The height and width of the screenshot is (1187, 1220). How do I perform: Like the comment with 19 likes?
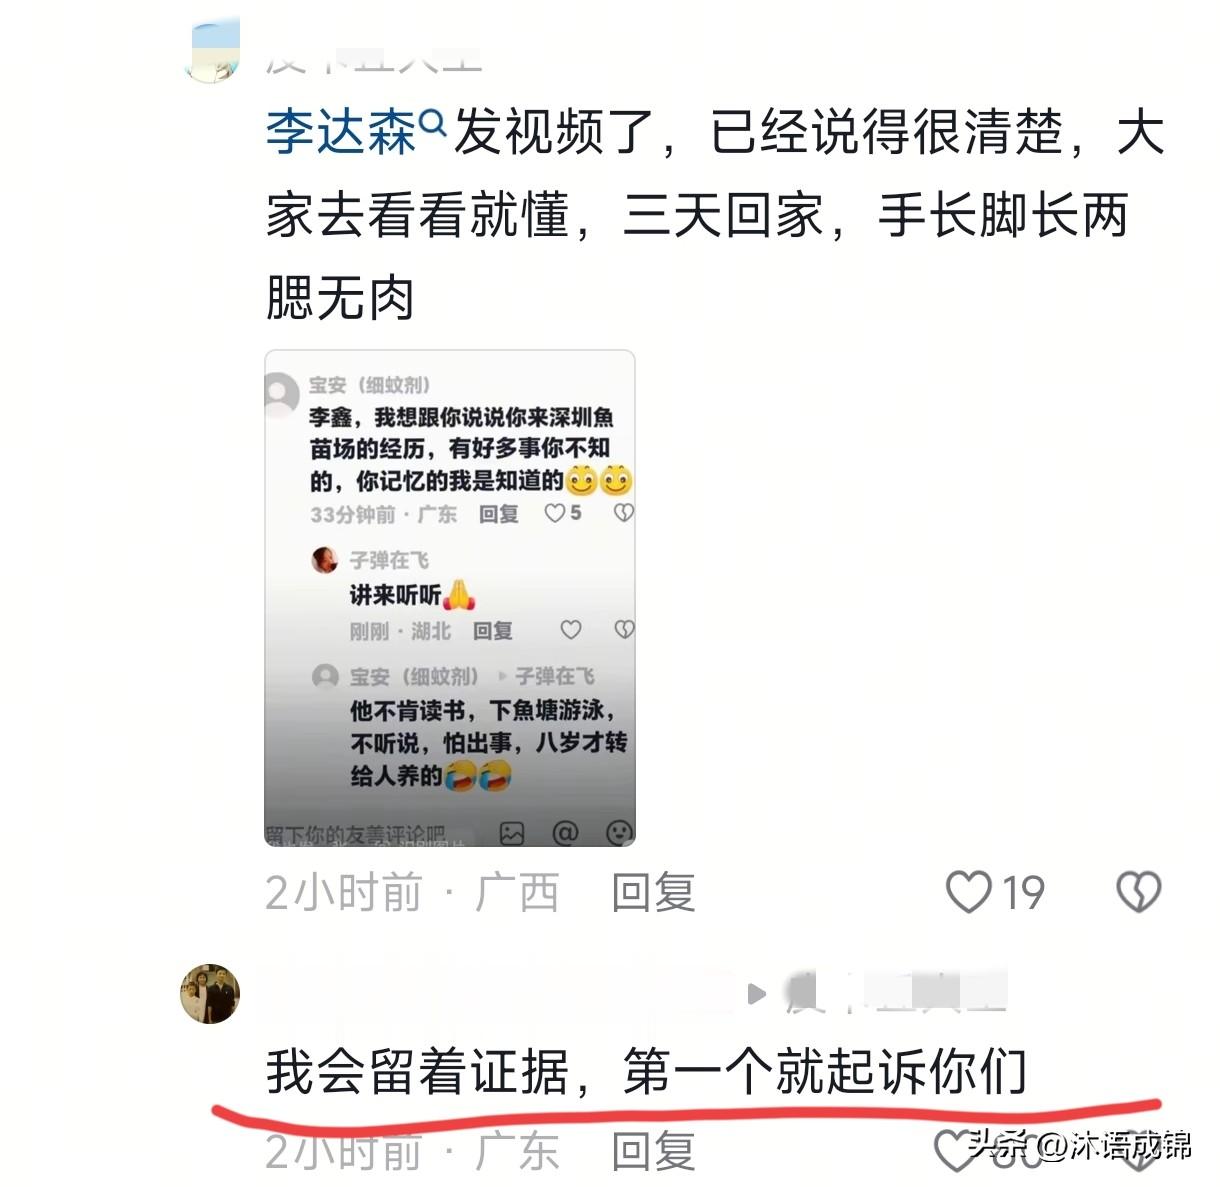click(968, 892)
